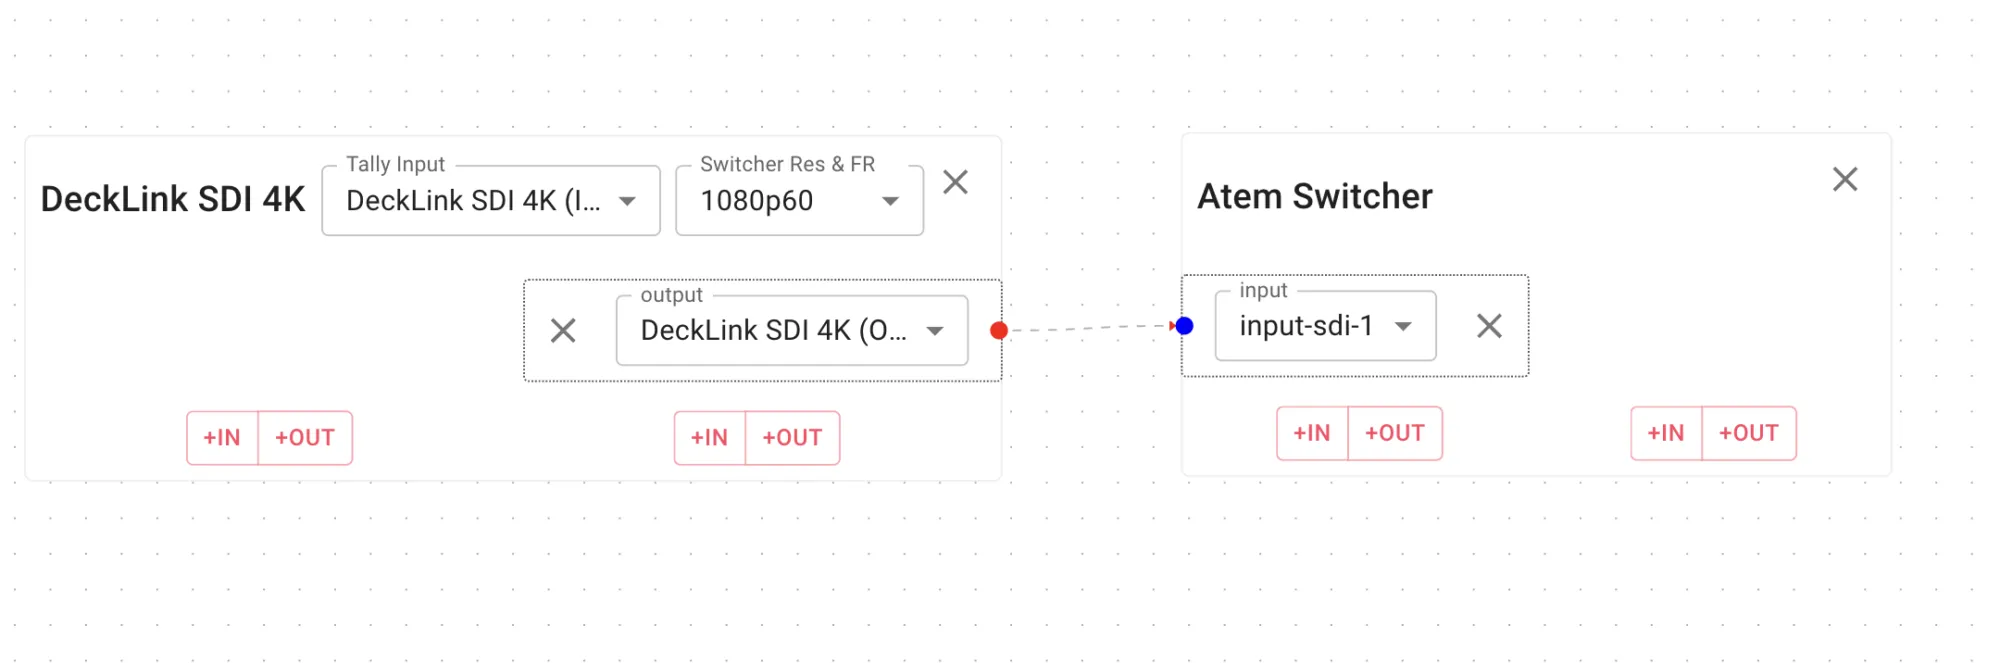Open the Switcher Res & FR dropdown
Screen dimensions: 2000x663
[x=799, y=201]
